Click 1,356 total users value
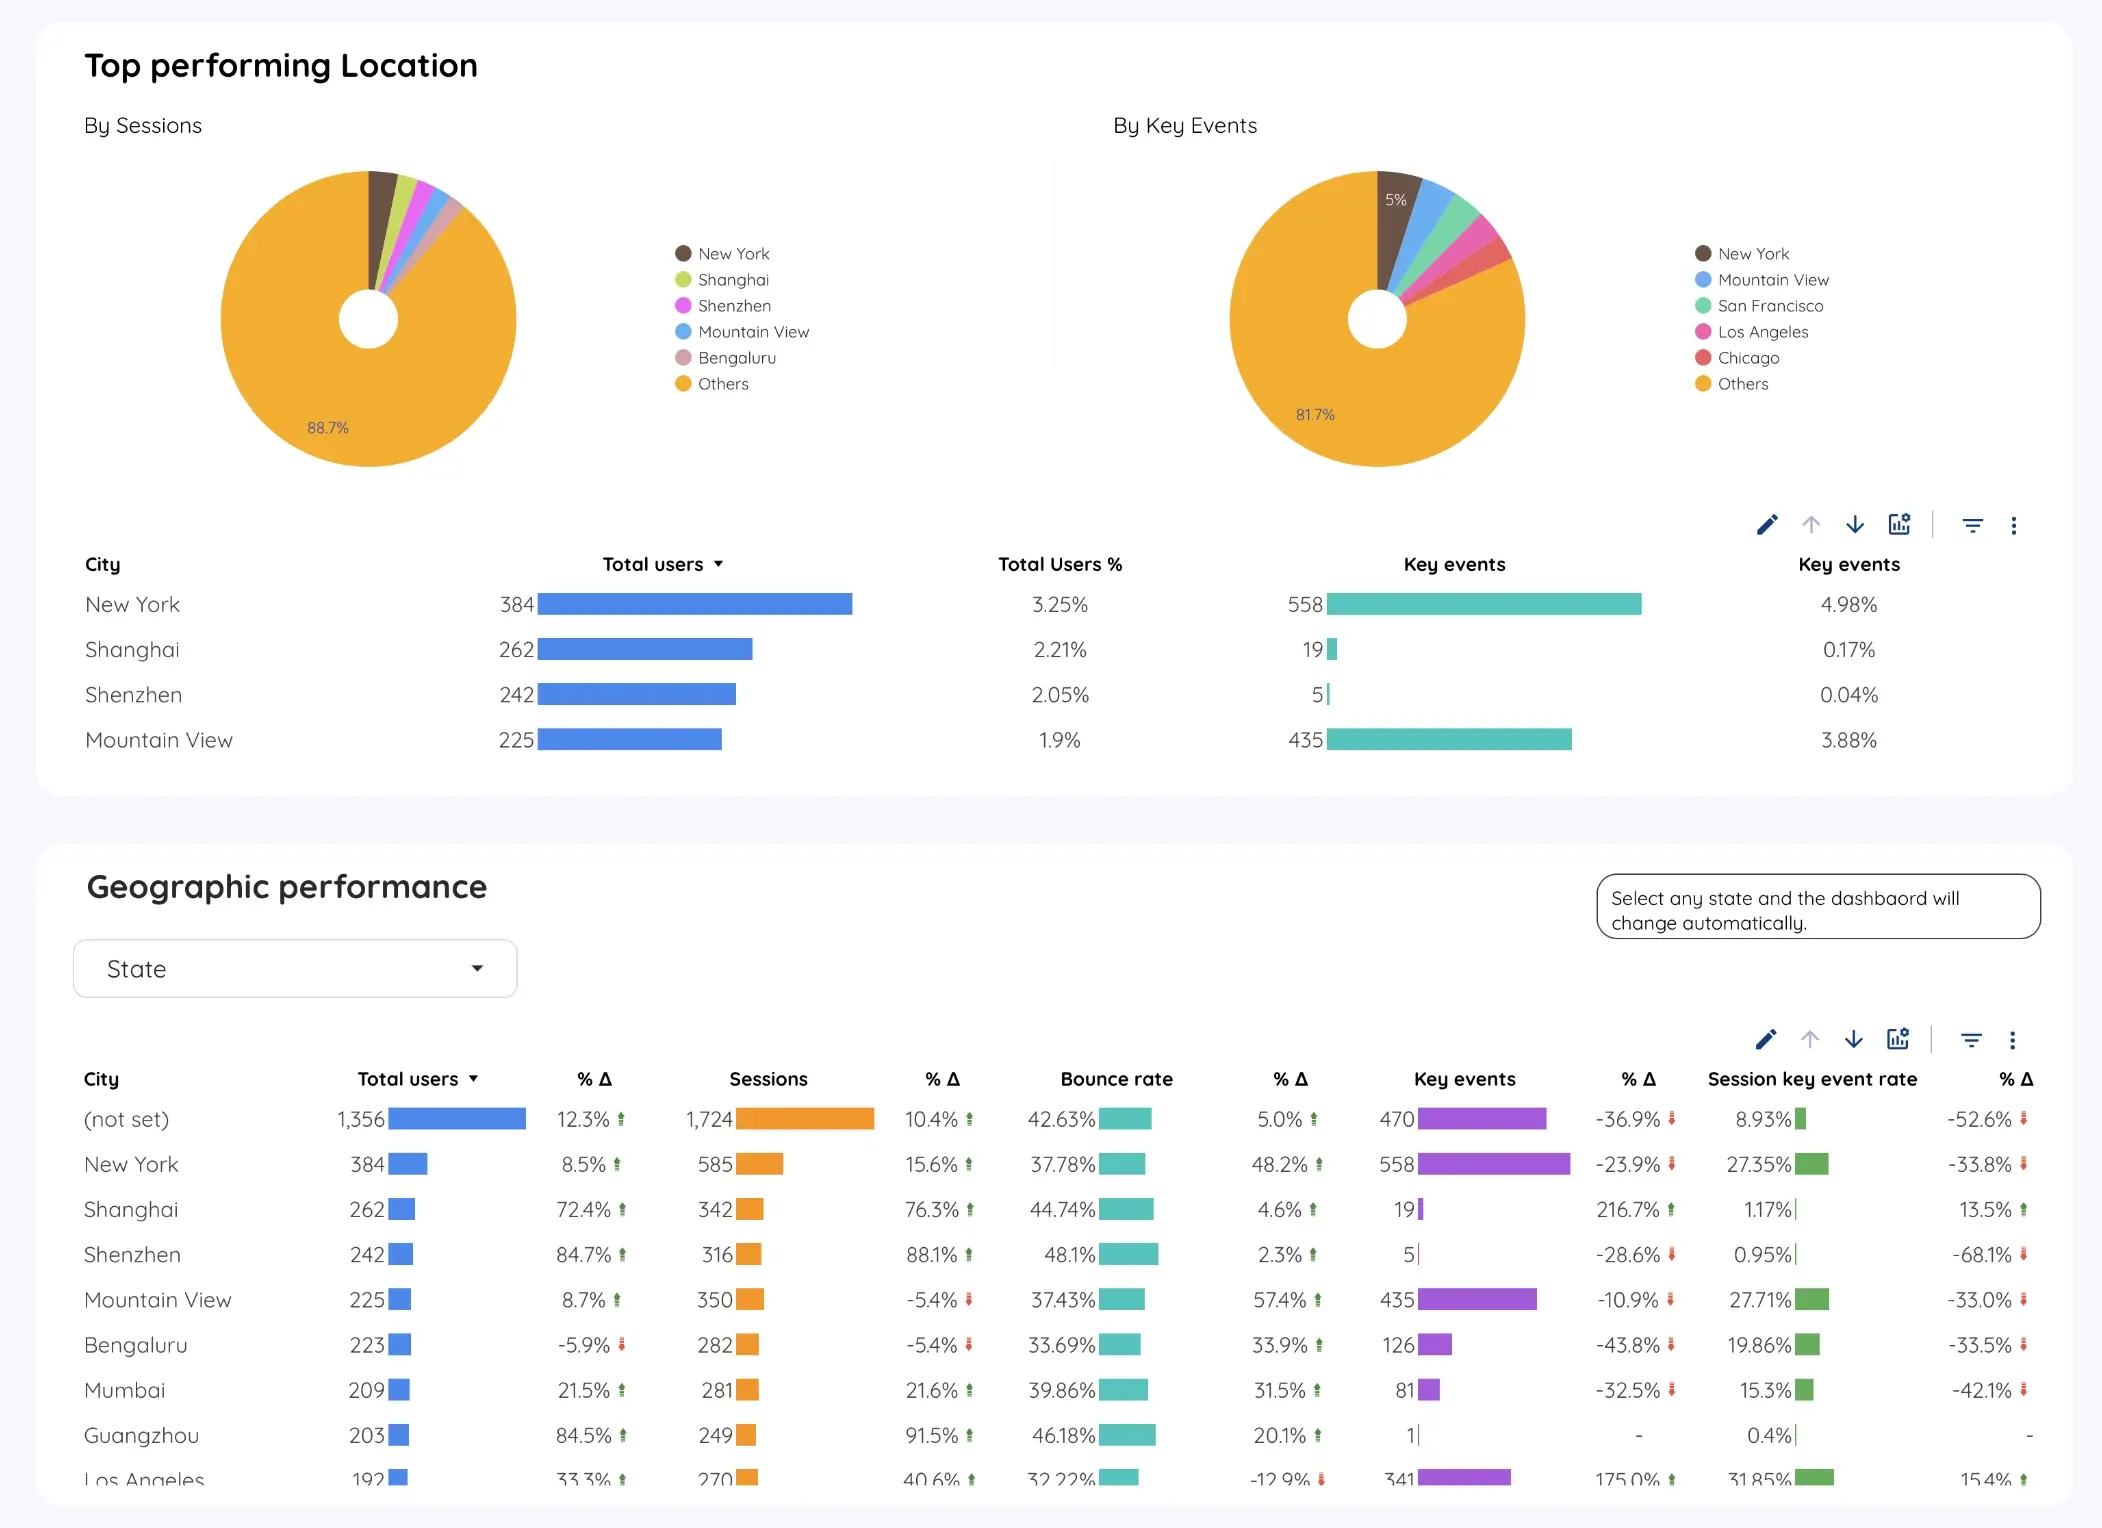This screenshot has width=2102, height=1528. [360, 1120]
